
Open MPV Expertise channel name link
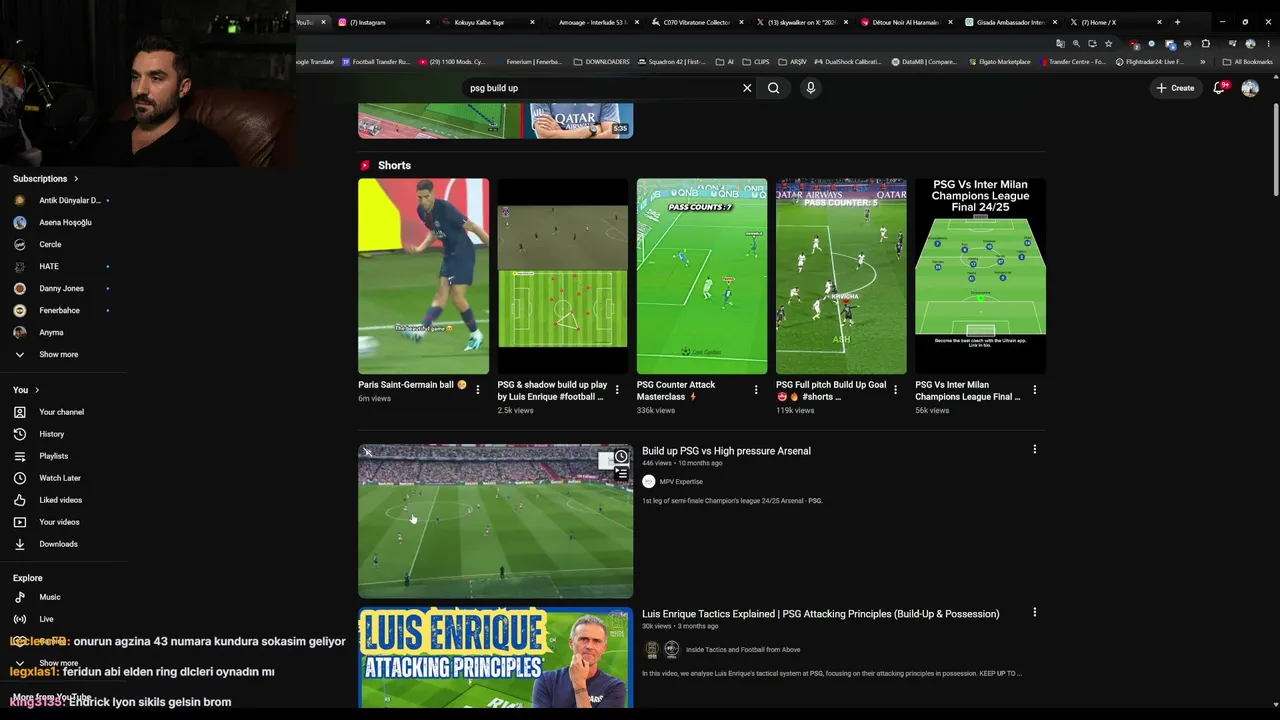pyautogui.click(x=681, y=482)
